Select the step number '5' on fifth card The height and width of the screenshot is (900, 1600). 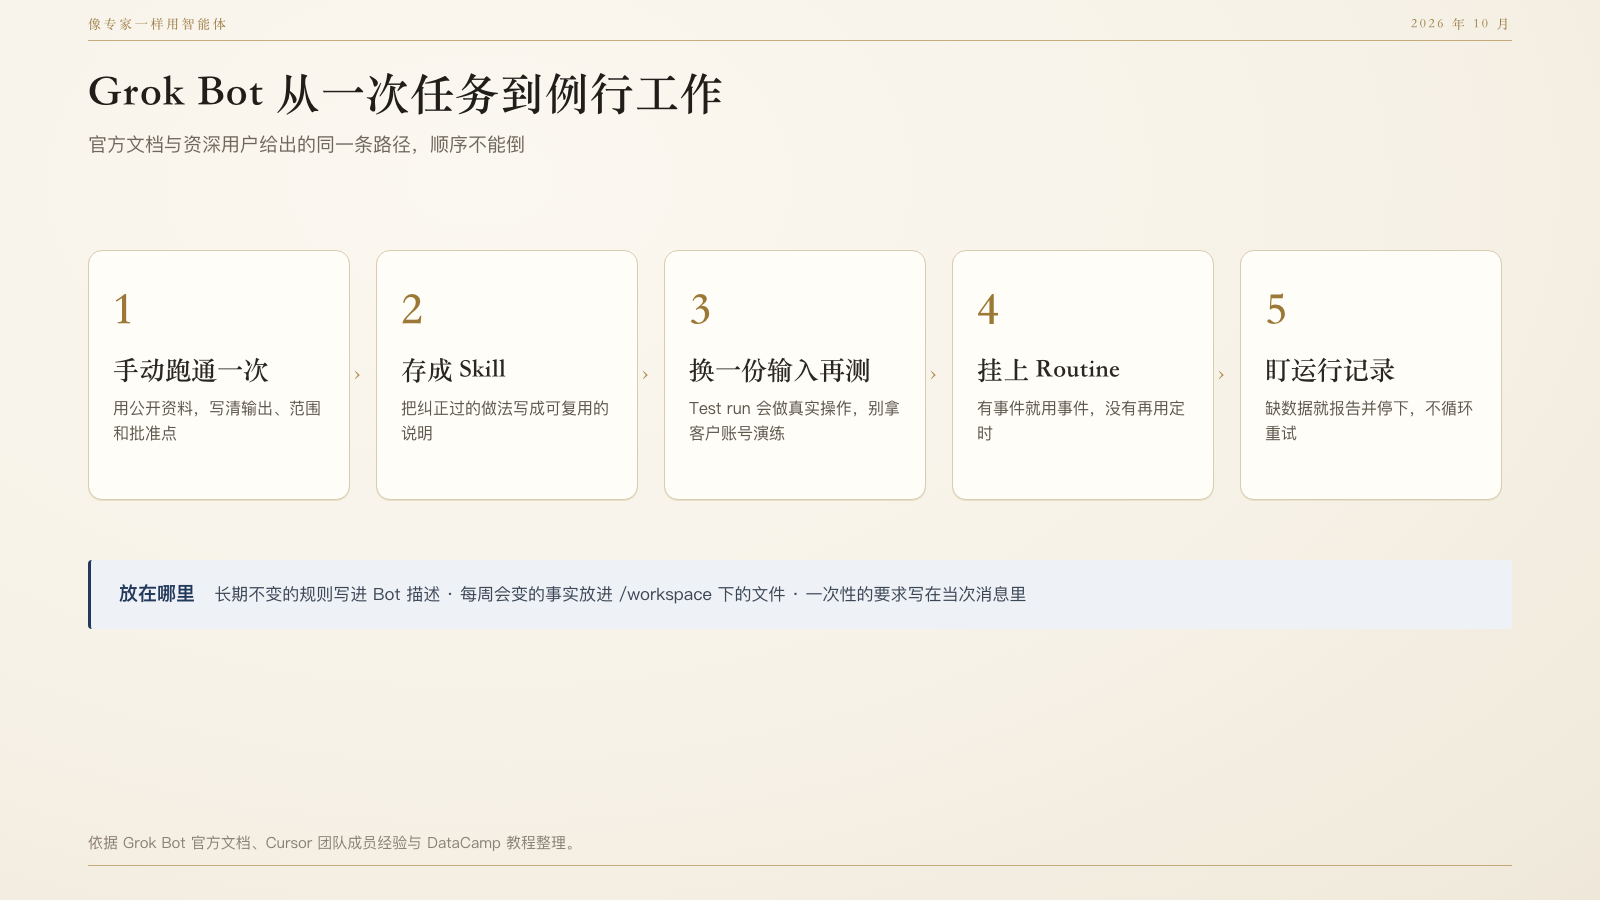click(x=1276, y=310)
